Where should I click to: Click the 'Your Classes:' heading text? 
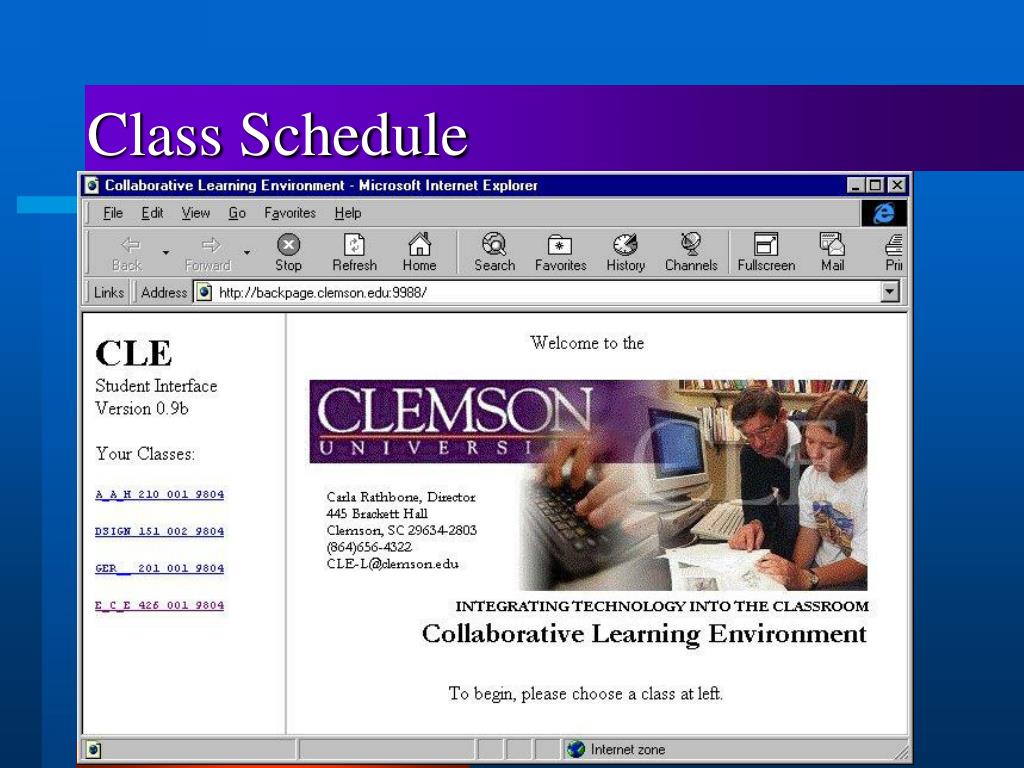145,454
